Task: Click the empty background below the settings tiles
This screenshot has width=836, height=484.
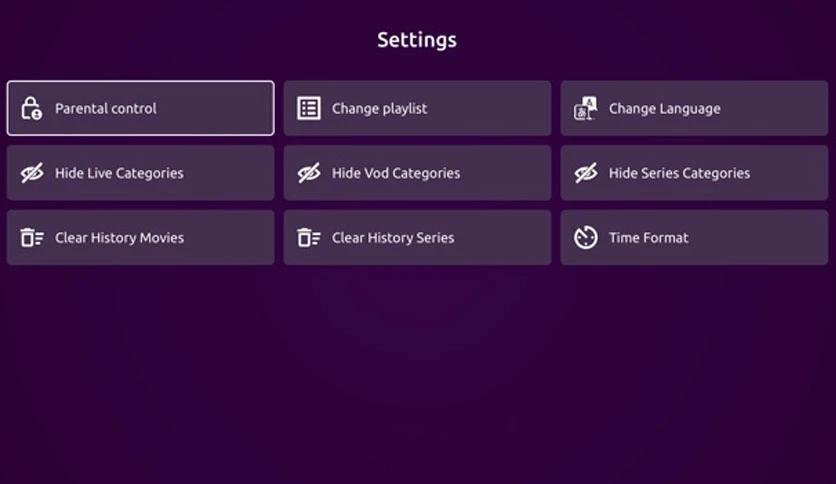Action: [418, 373]
